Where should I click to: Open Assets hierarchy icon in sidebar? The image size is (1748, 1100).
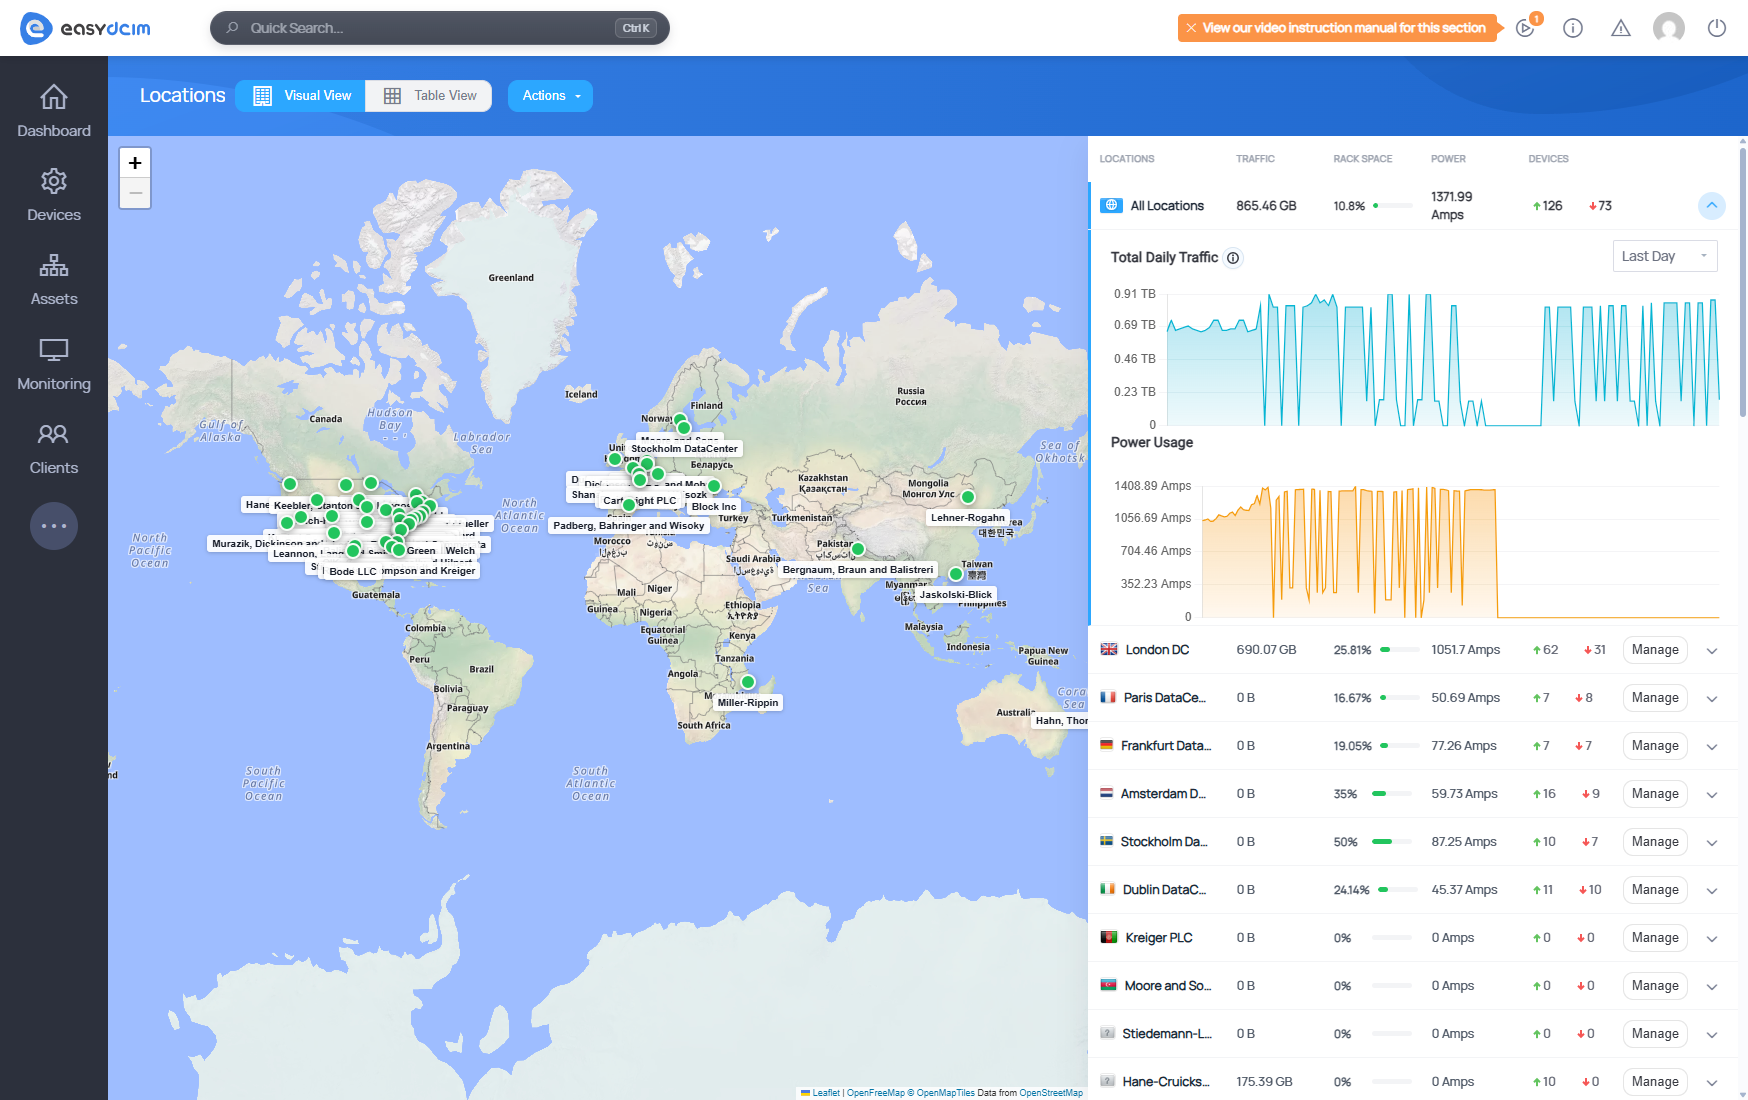(x=54, y=265)
